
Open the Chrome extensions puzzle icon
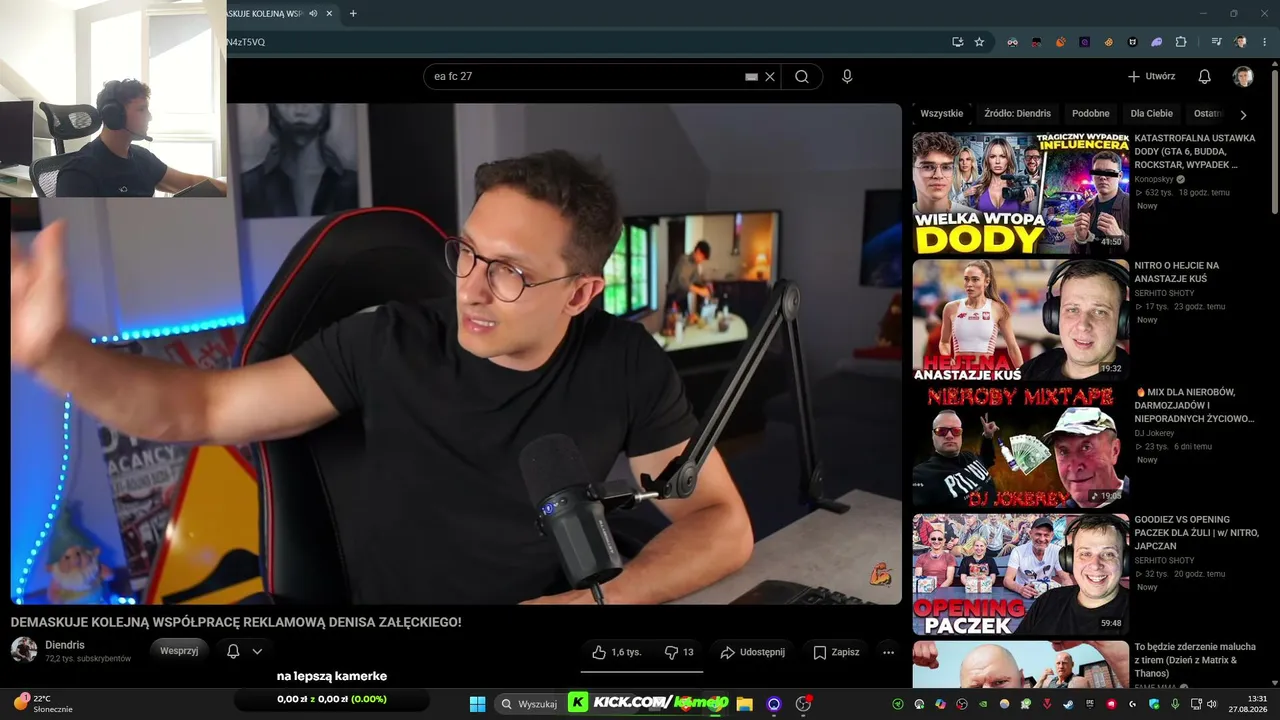(x=1181, y=42)
